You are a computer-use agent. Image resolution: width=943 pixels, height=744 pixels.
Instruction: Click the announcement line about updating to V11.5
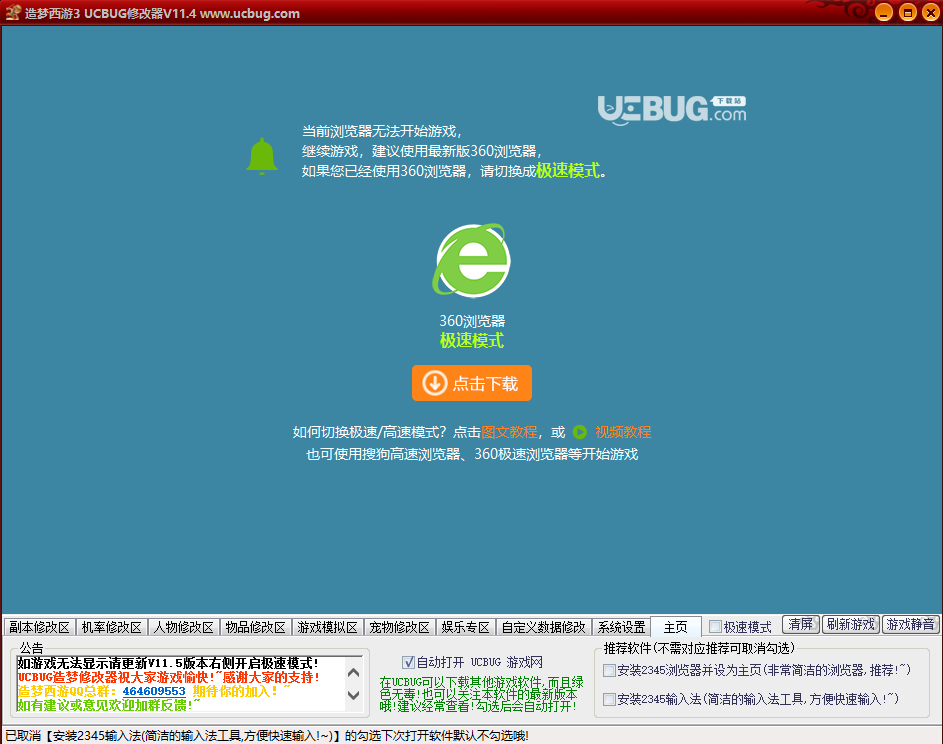pyautogui.click(x=168, y=663)
